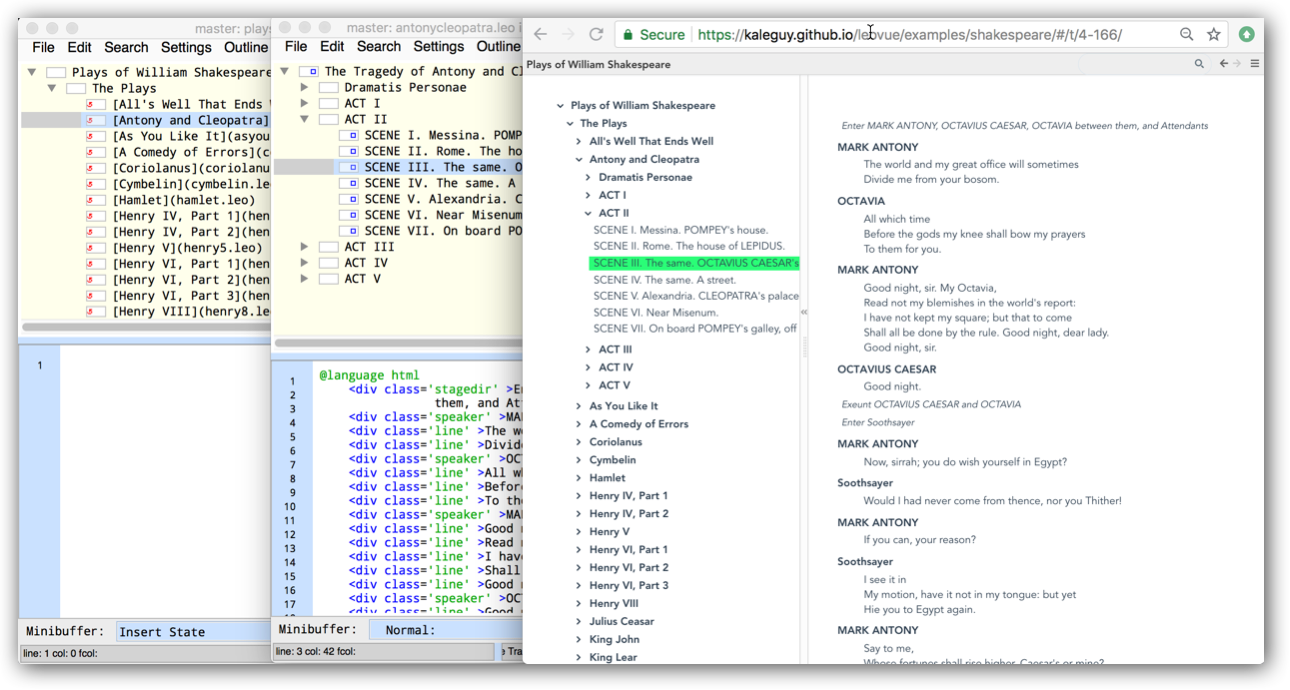The height and width of the screenshot is (690, 1290).
Task: Click the browser URL address field
Action: 908,34
